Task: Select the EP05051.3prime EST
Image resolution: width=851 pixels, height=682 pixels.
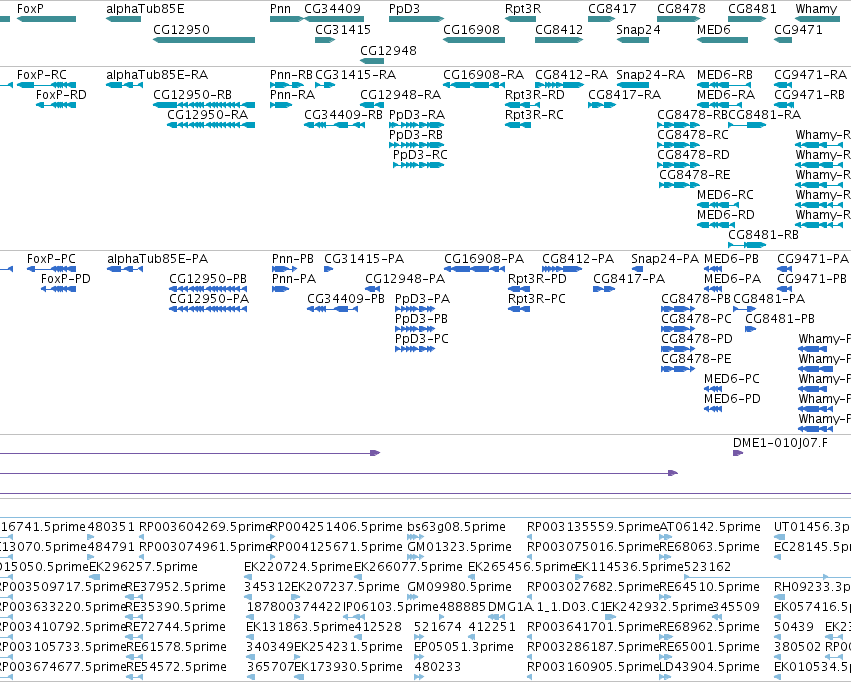Action: coord(417,656)
